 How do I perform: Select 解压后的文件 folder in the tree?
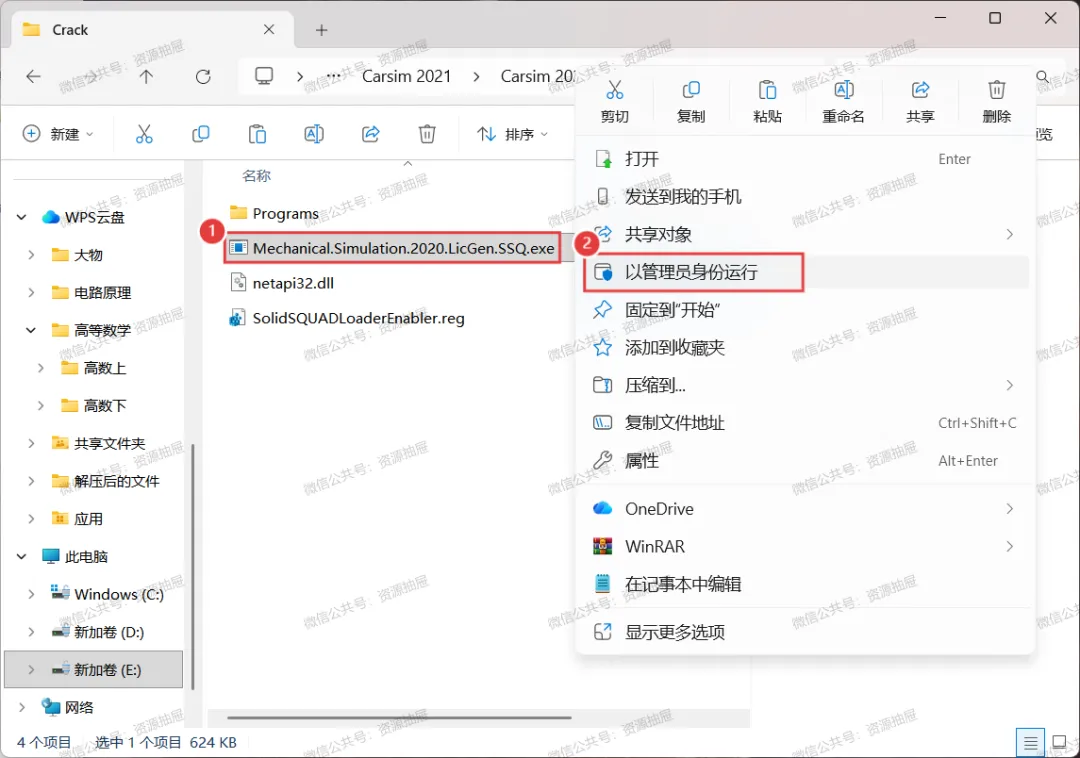(105, 481)
